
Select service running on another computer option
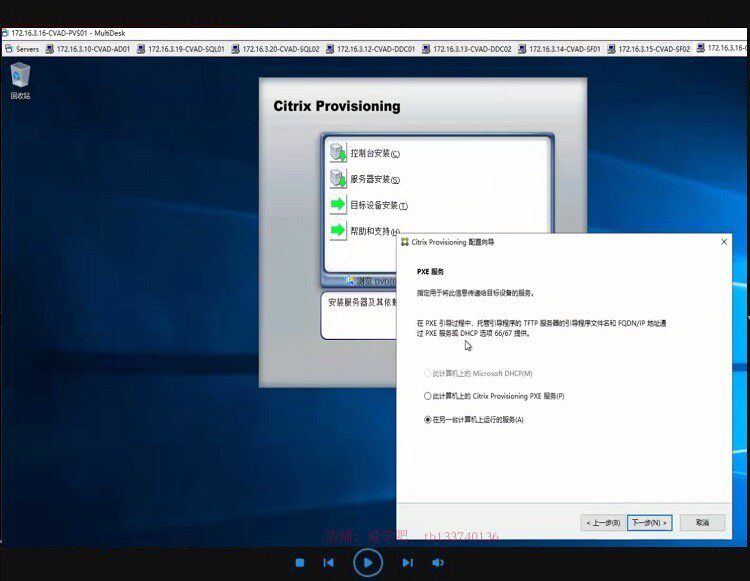(x=428, y=419)
